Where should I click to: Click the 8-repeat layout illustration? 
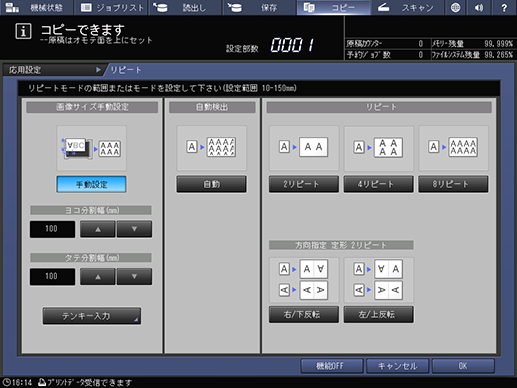(x=453, y=148)
